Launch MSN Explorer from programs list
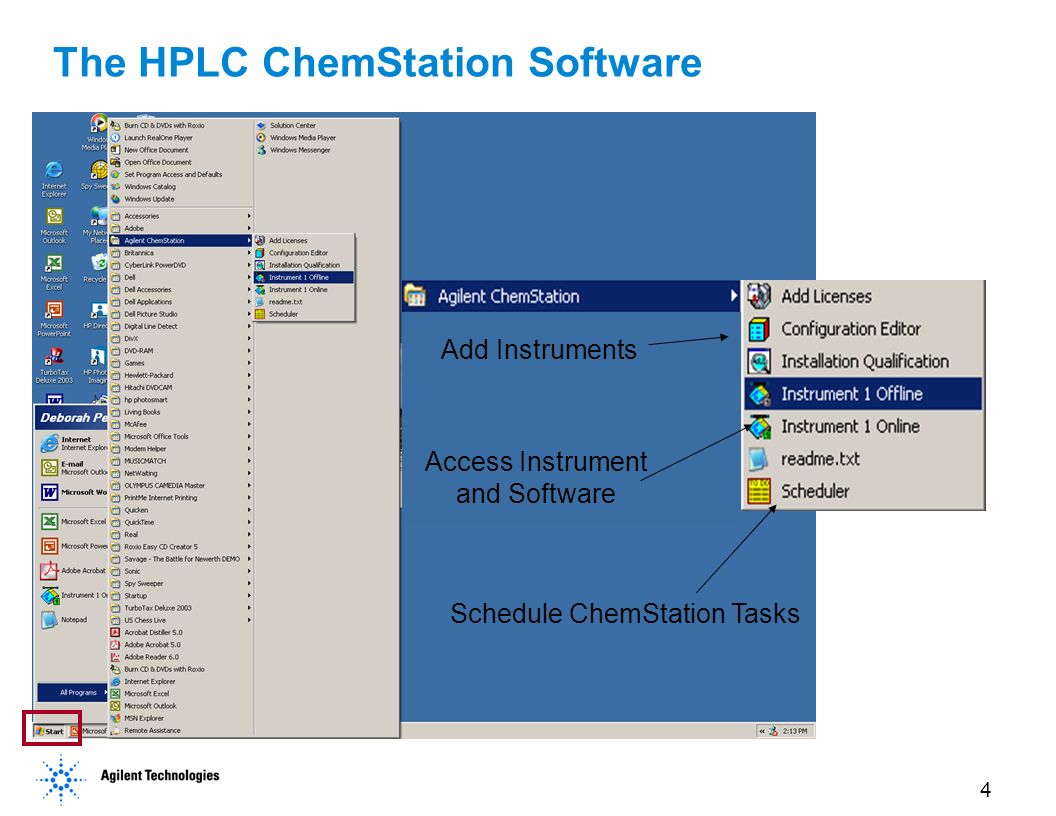1056x816 pixels. point(180,718)
